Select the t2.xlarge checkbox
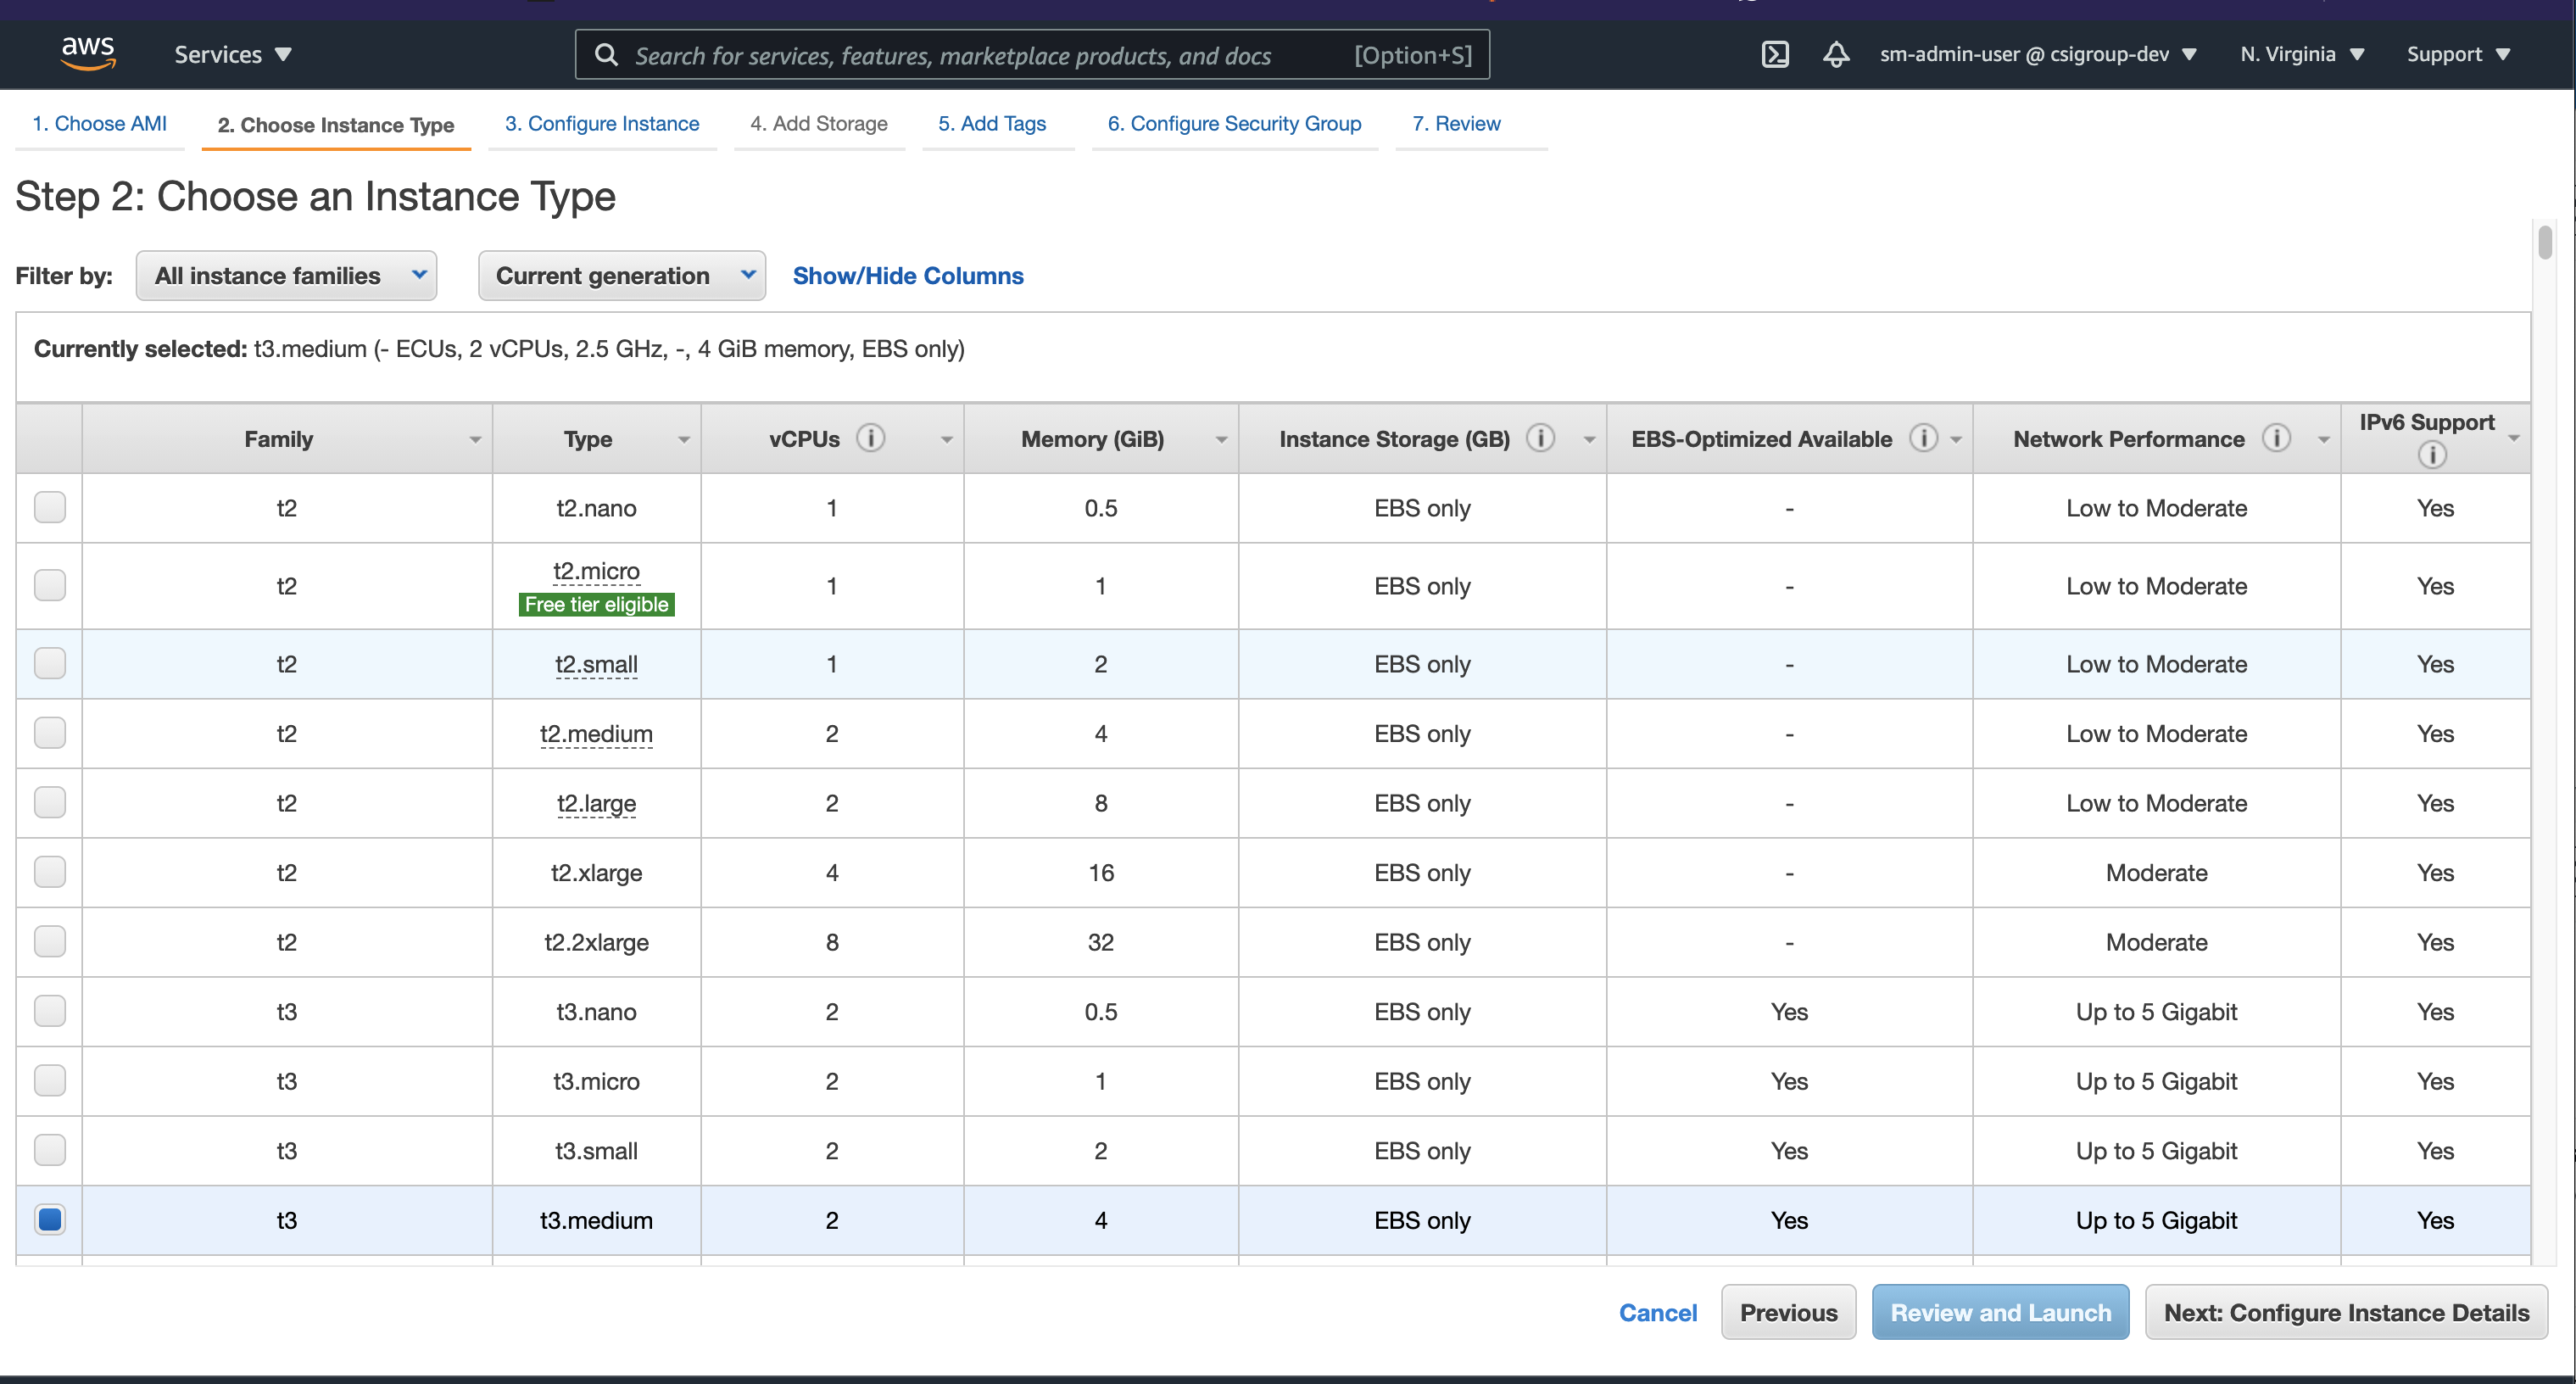 pyautogui.click(x=49, y=872)
